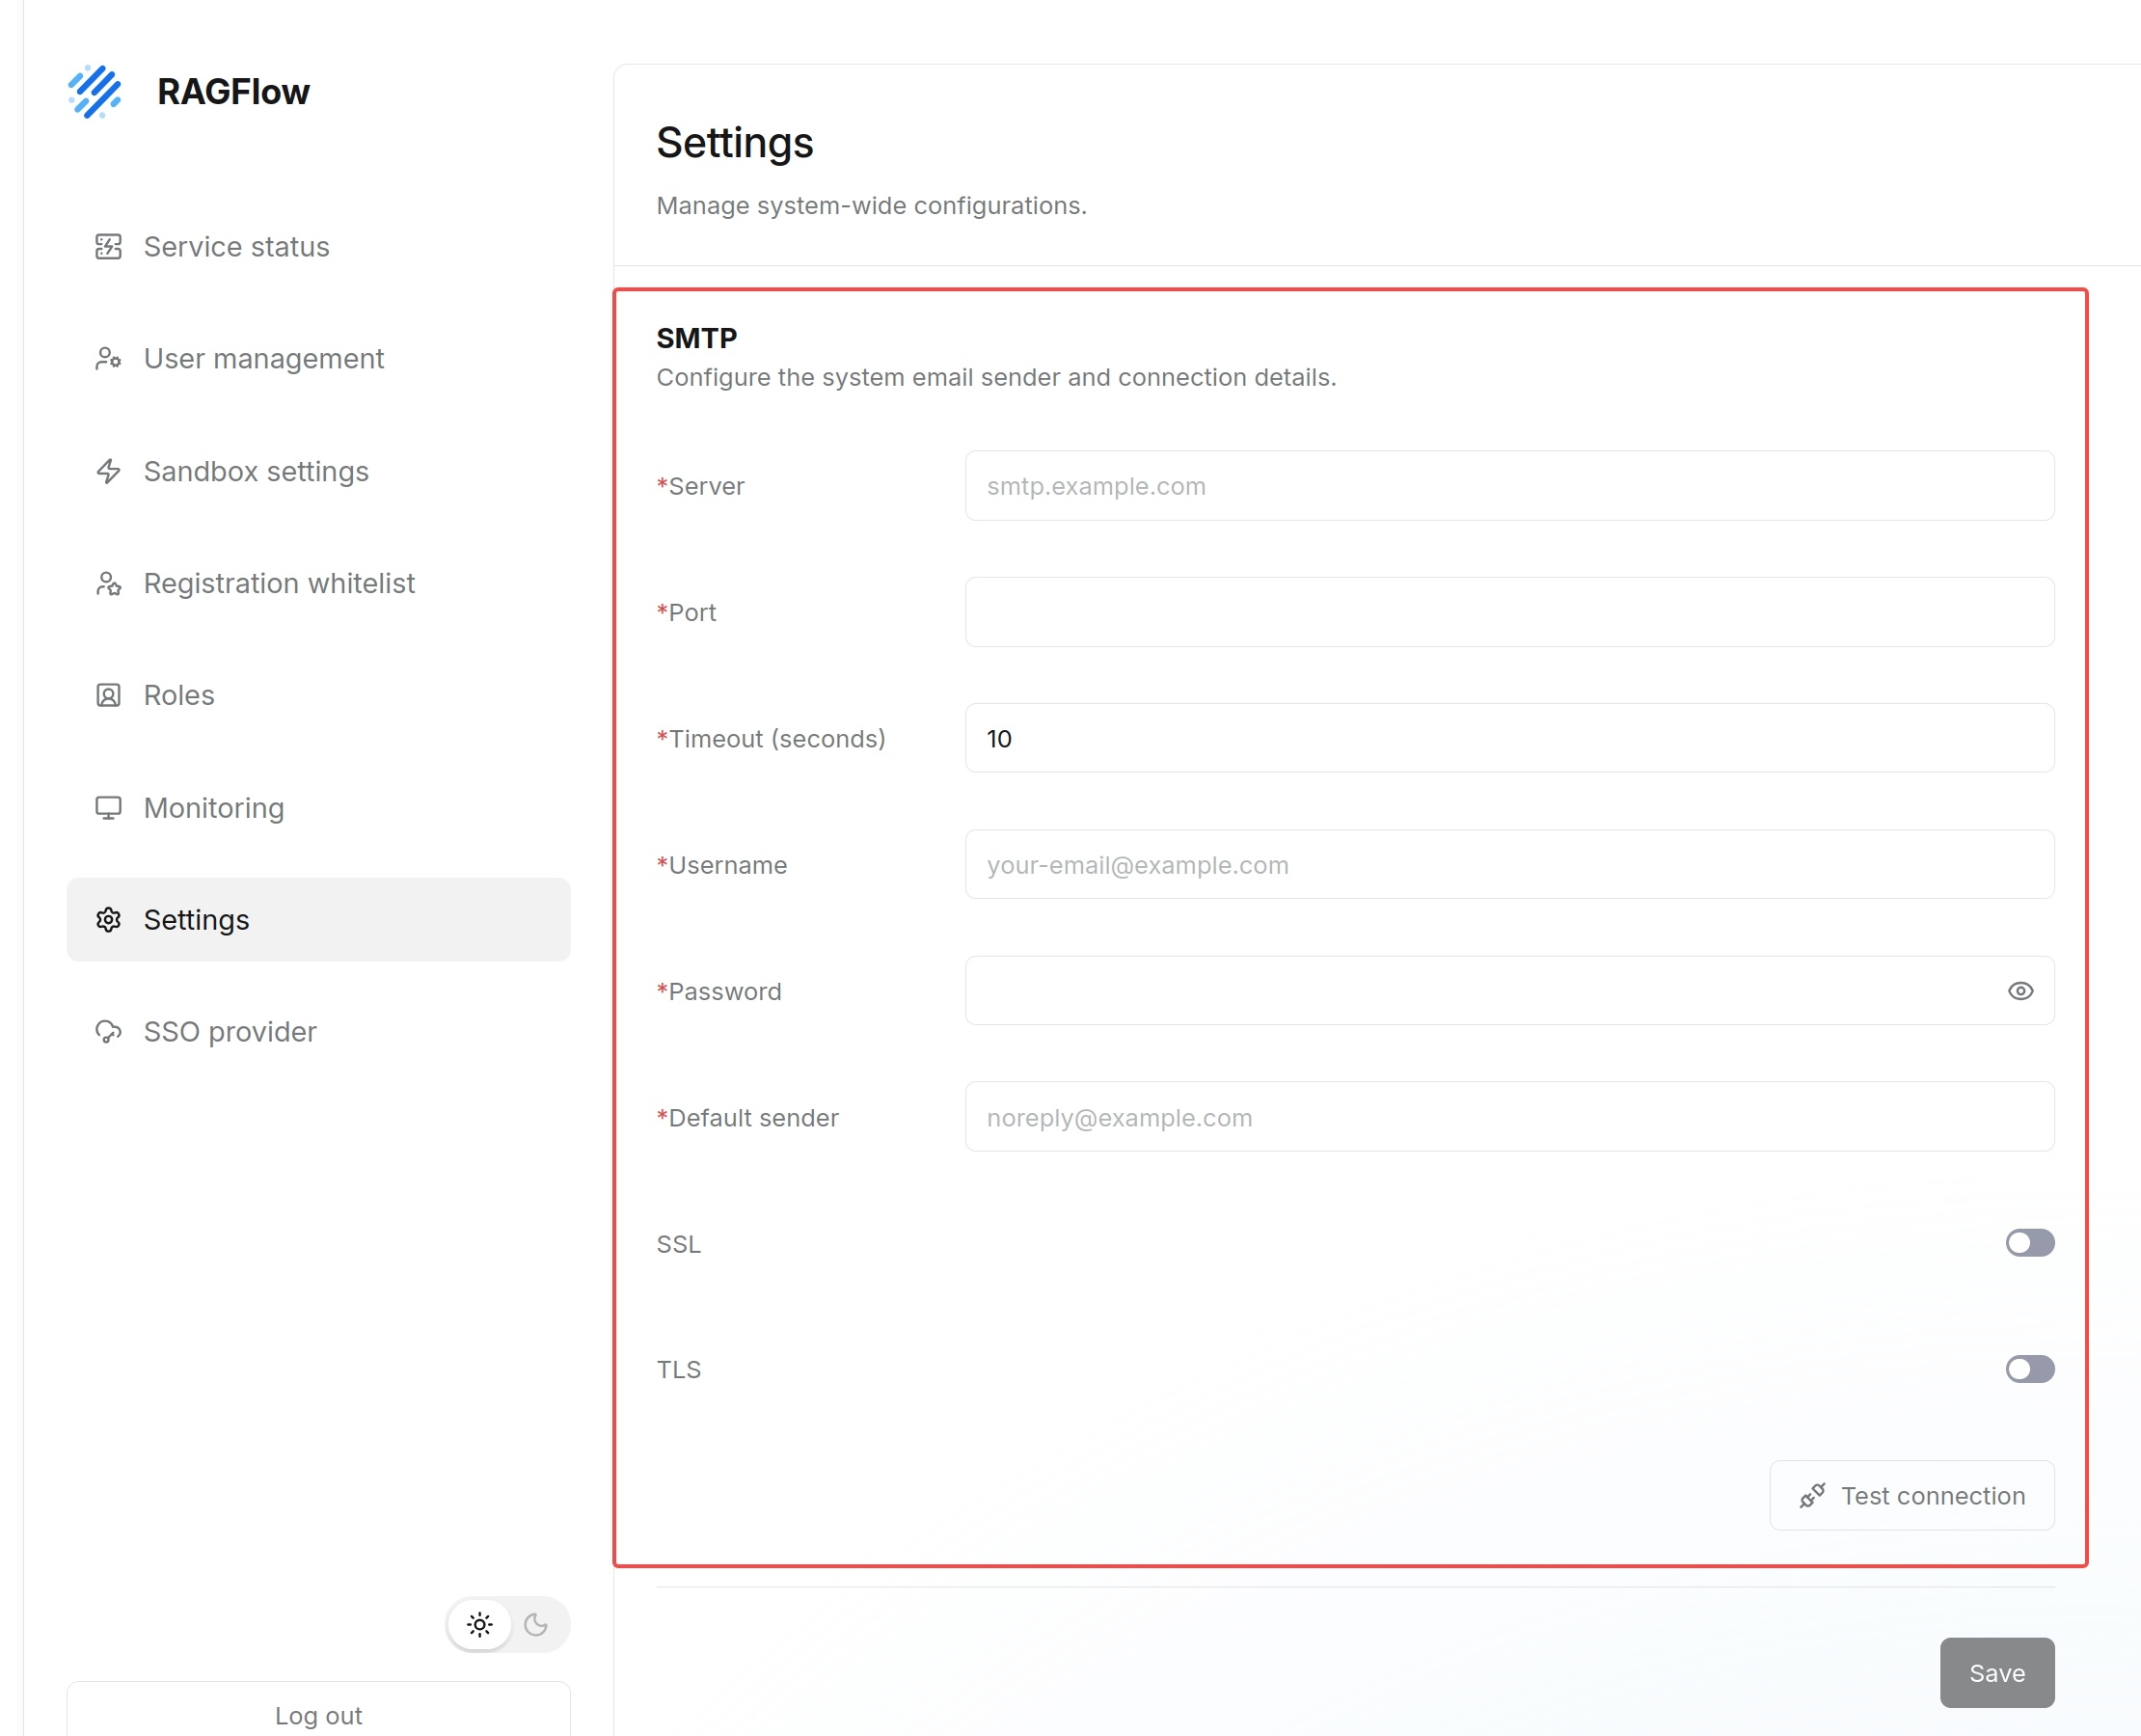Click the Registration whitelist icon
Screen dimensions: 2141x1736
[108, 583]
